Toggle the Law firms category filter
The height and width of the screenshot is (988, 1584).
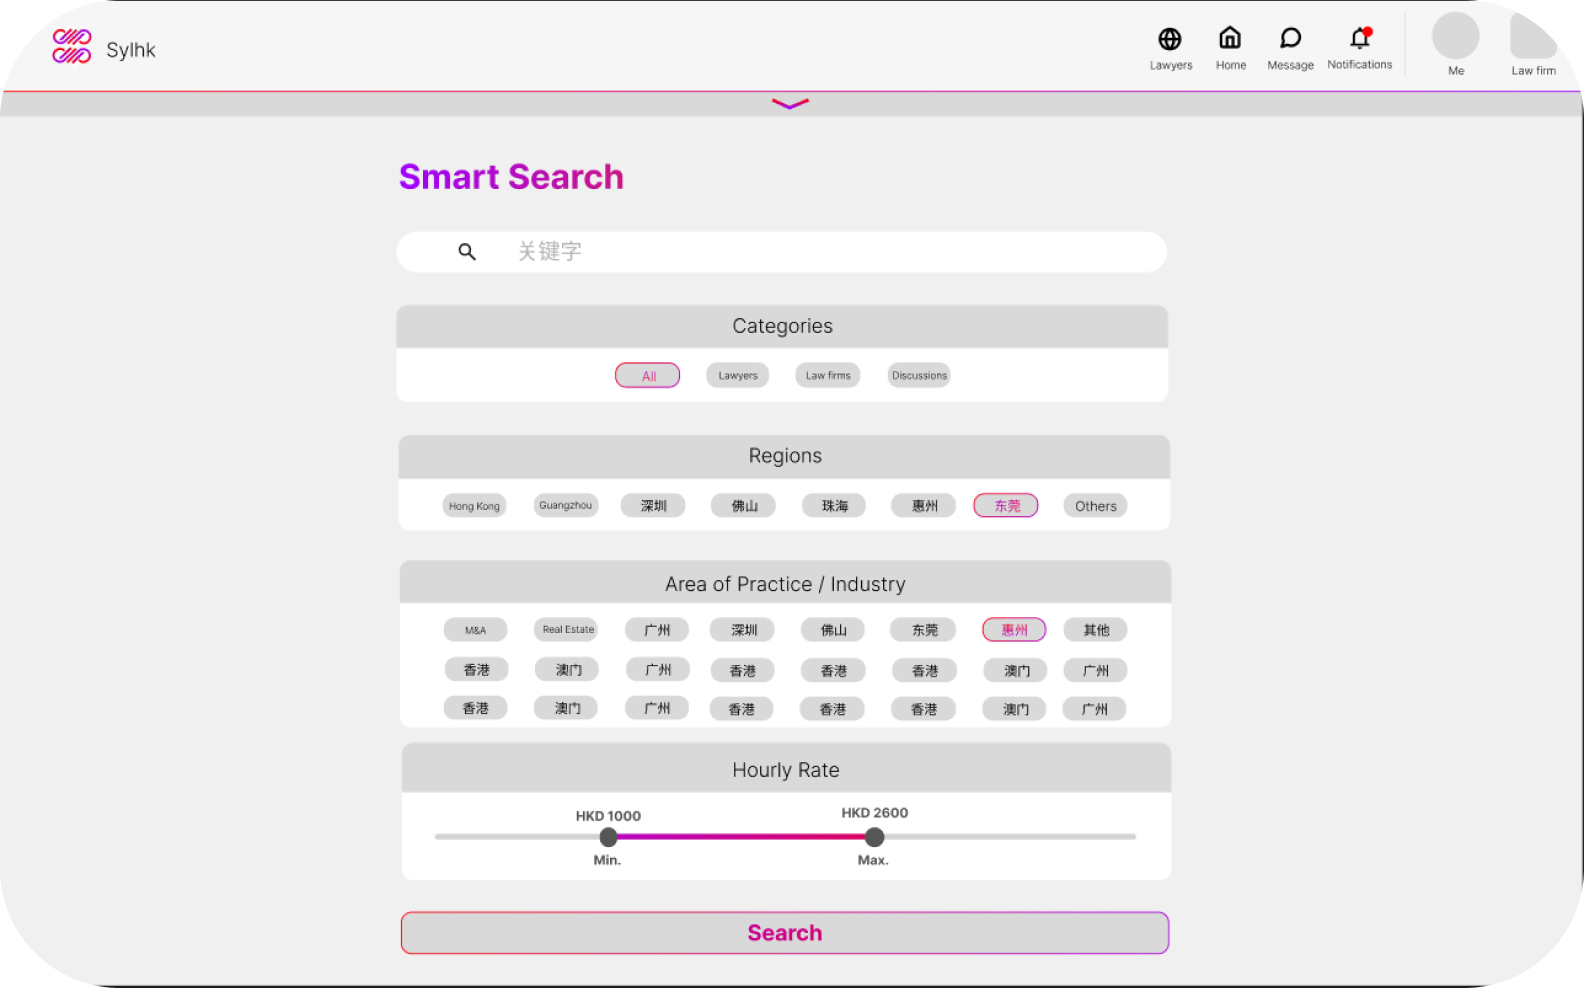tap(828, 376)
